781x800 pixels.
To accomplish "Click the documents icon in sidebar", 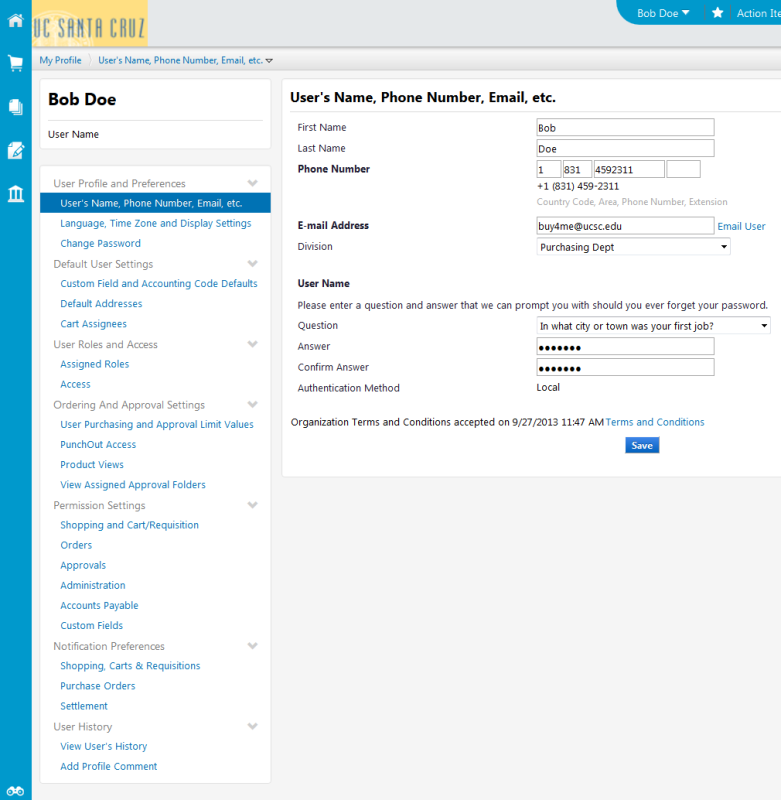I will (x=15, y=107).
